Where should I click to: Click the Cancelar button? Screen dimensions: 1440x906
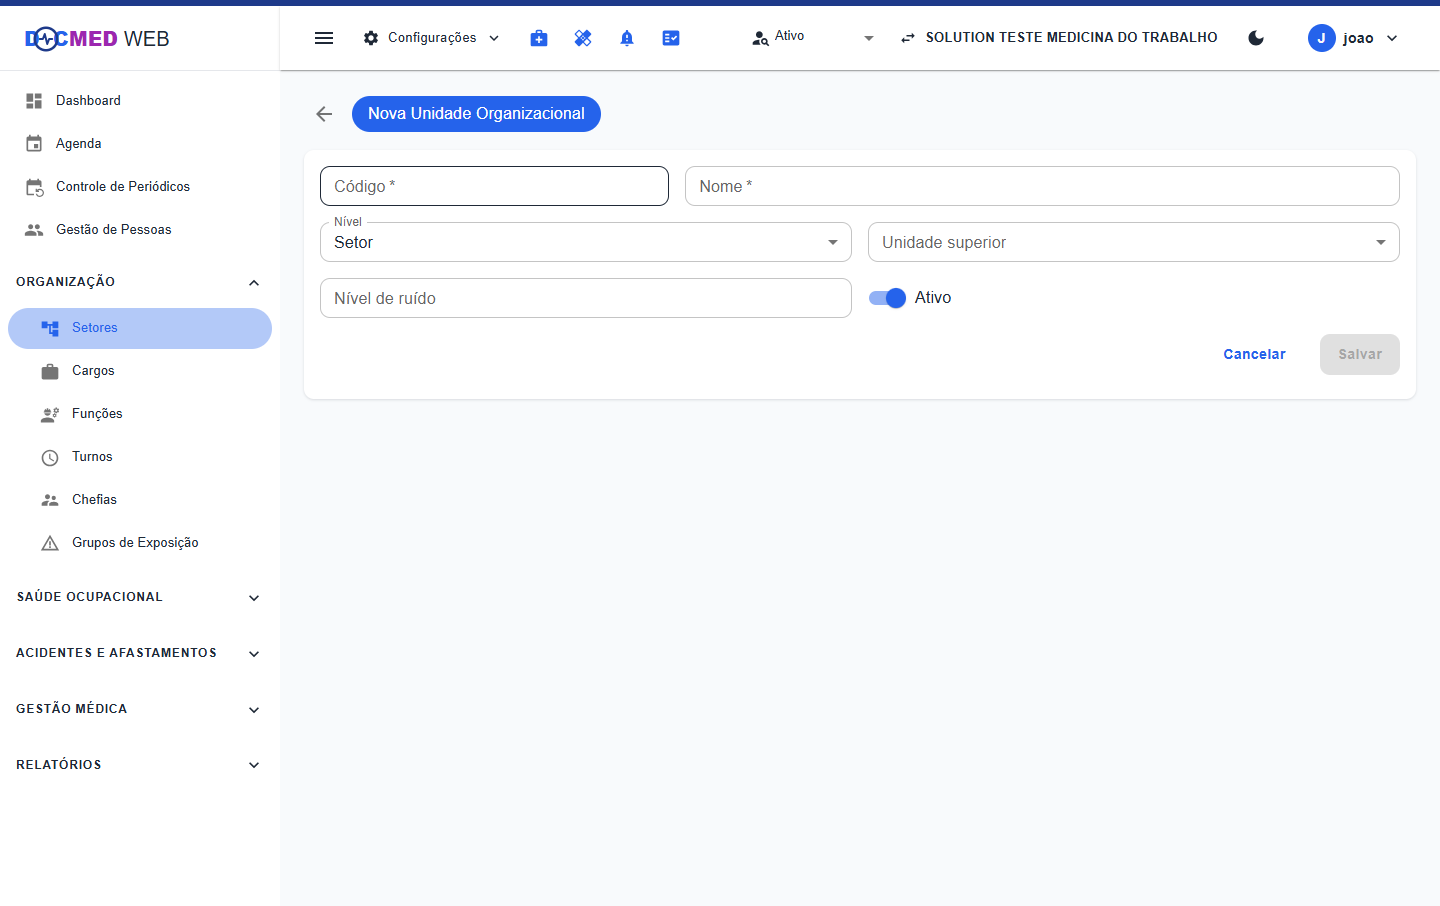click(1255, 355)
